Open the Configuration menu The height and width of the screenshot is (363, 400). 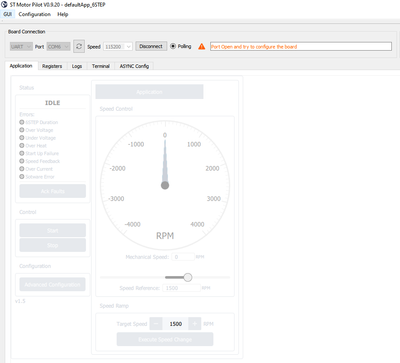pos(35,14)
